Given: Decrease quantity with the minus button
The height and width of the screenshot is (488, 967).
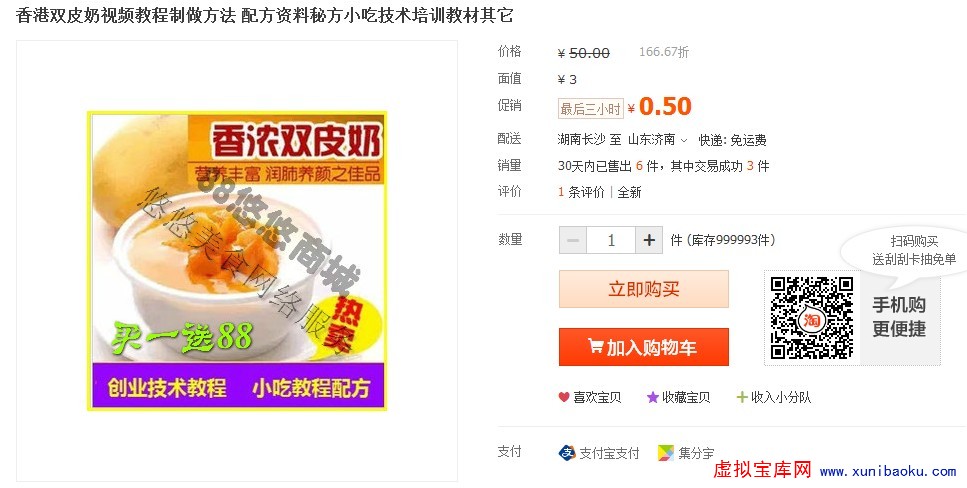Looking at the screenshot, I should click(572, 240).
